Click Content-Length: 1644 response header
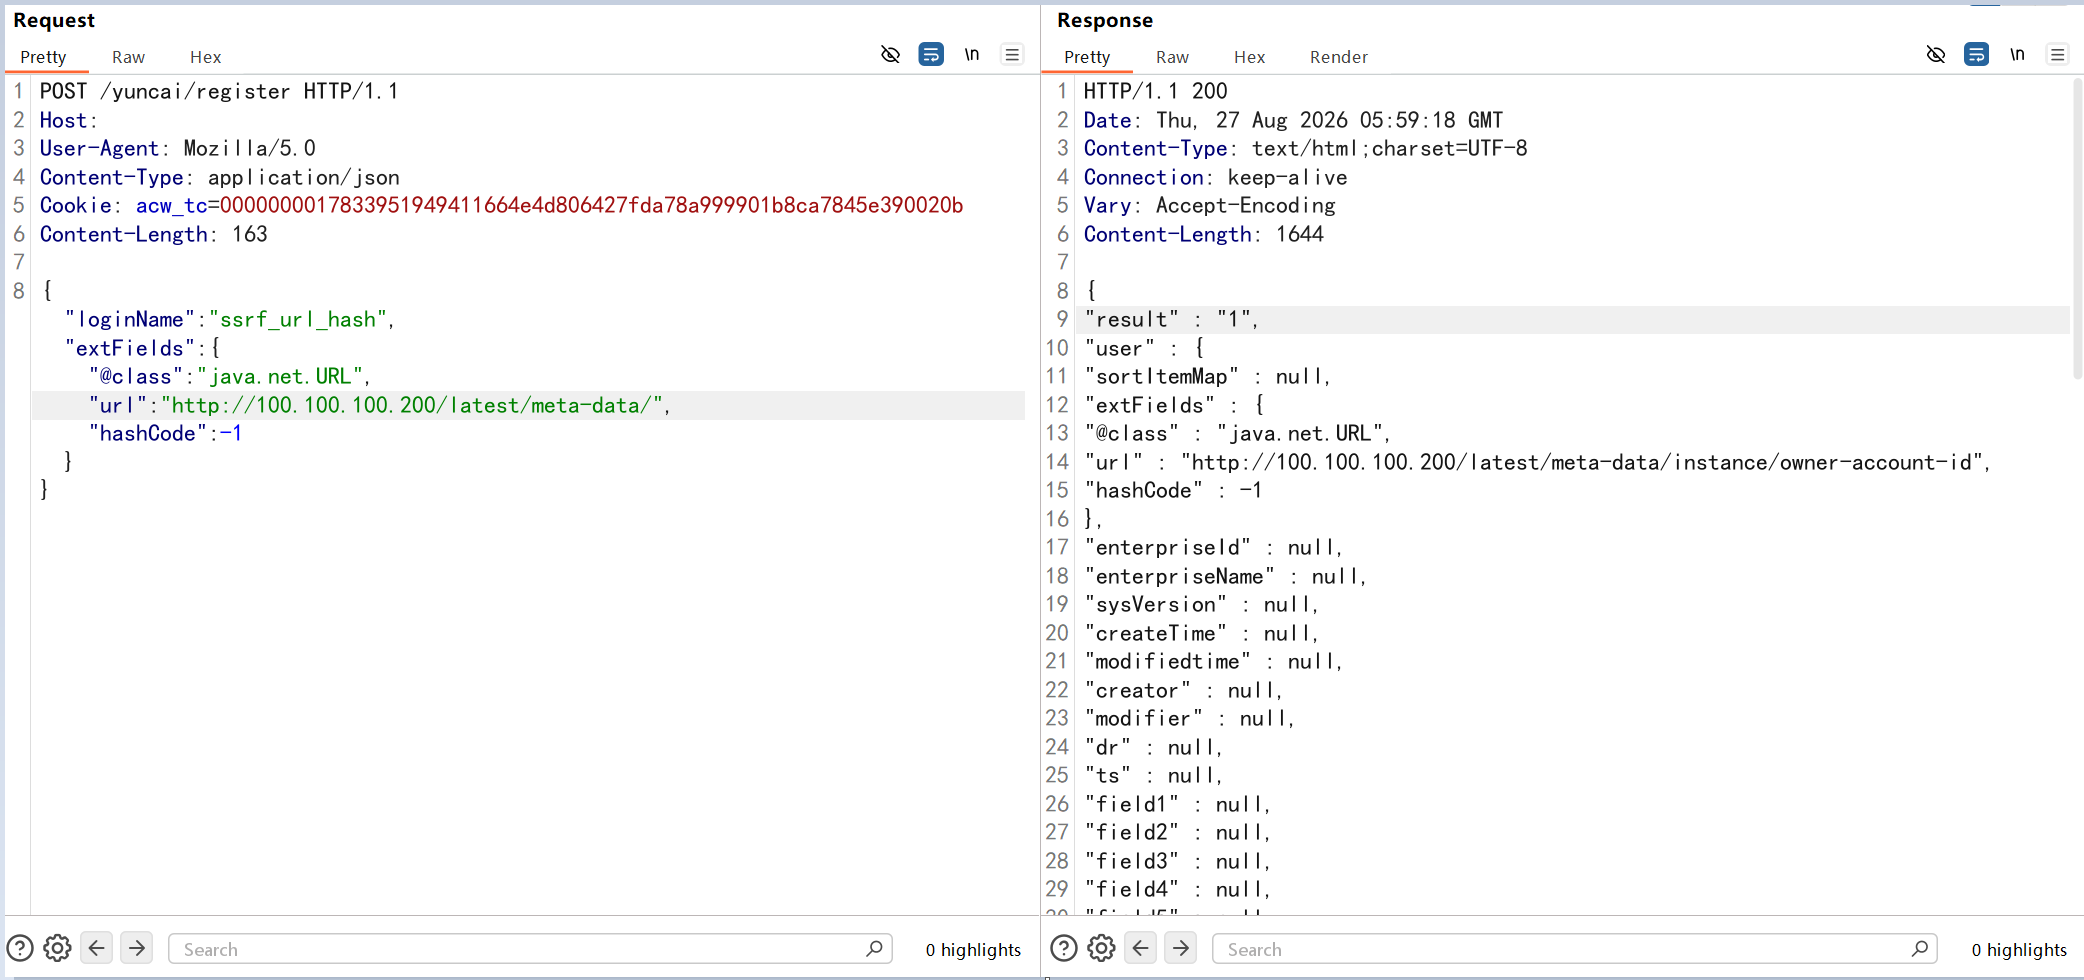This screenshot has width=2084, height=980. pyautogui.click(x=1203, y=234)
